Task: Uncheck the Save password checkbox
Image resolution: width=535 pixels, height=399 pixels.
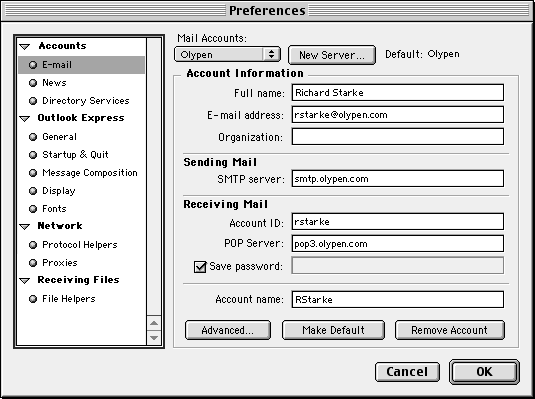Action: click(x=200, y=267)
